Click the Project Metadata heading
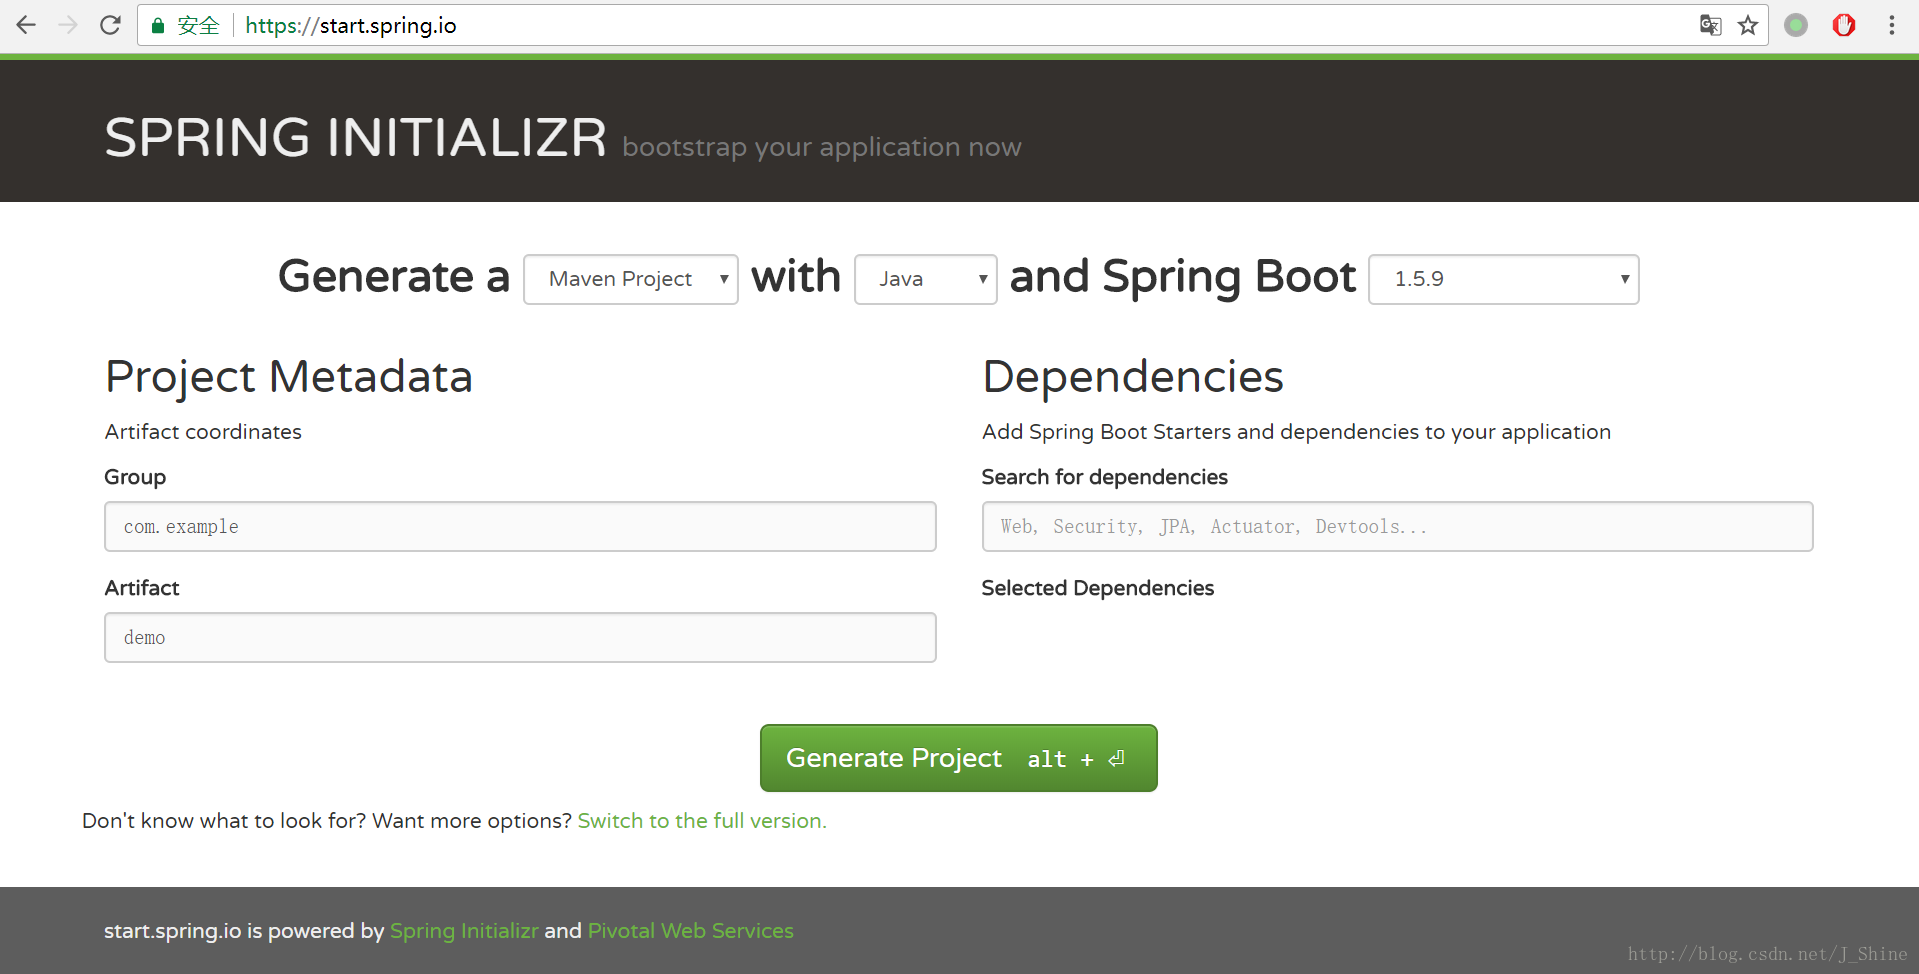 click(x=289, y=377)
